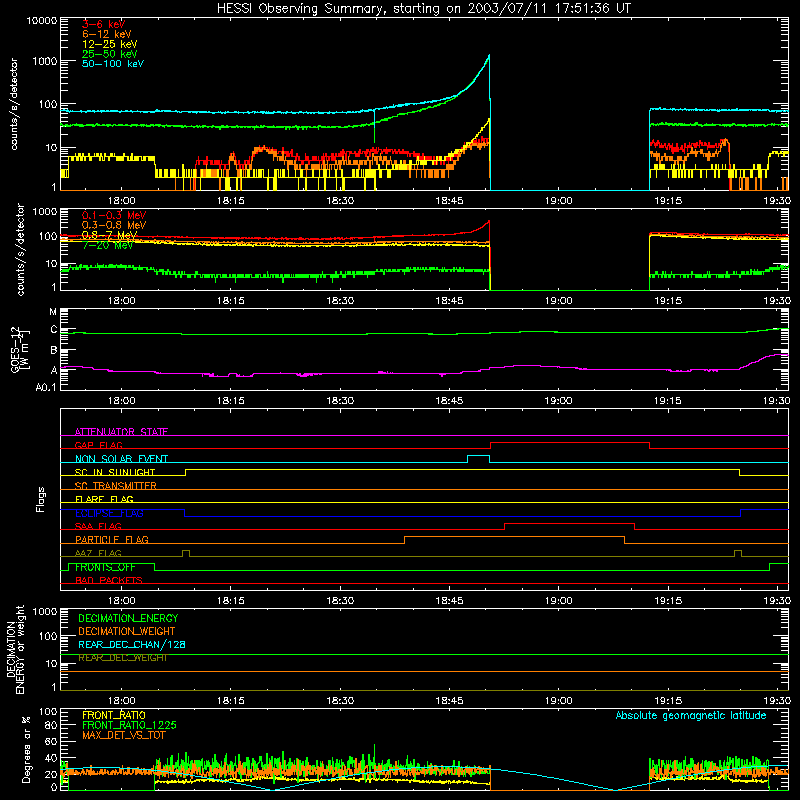Click the '0.8-7 MeV' legend label
Screen dimensions: 800x800
110,235
